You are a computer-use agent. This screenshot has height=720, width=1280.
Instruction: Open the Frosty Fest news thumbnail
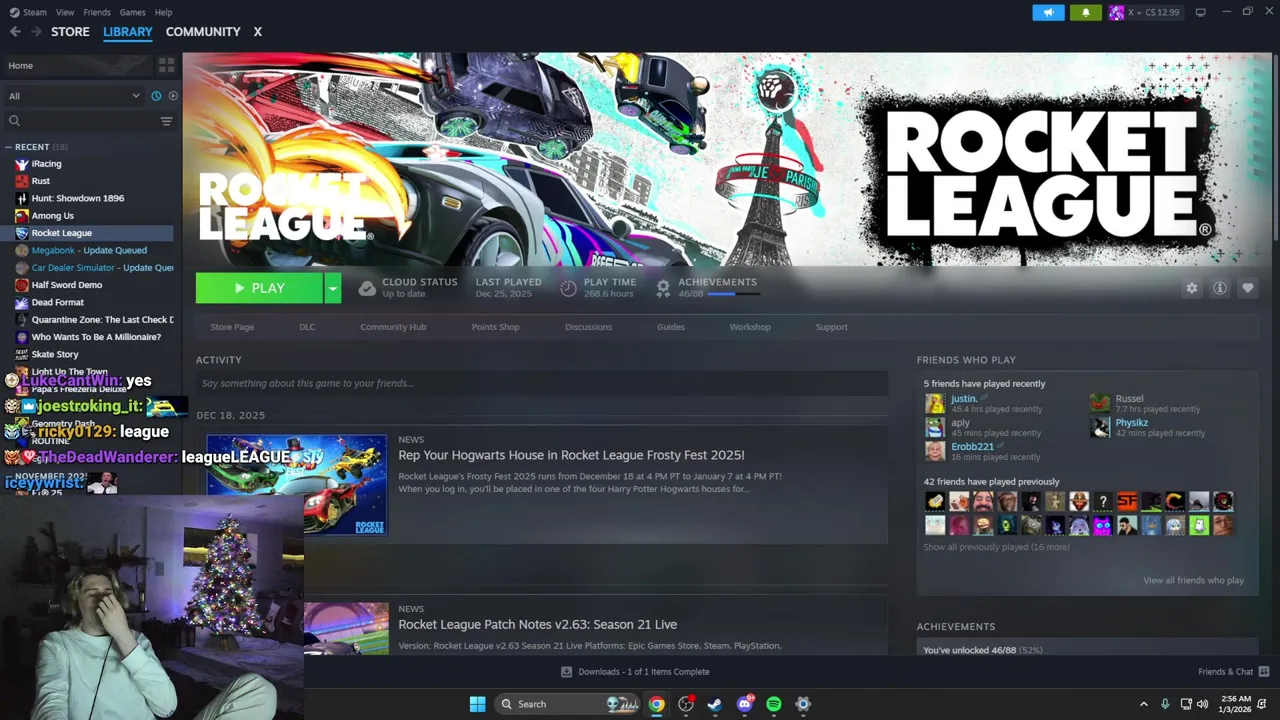296,485
